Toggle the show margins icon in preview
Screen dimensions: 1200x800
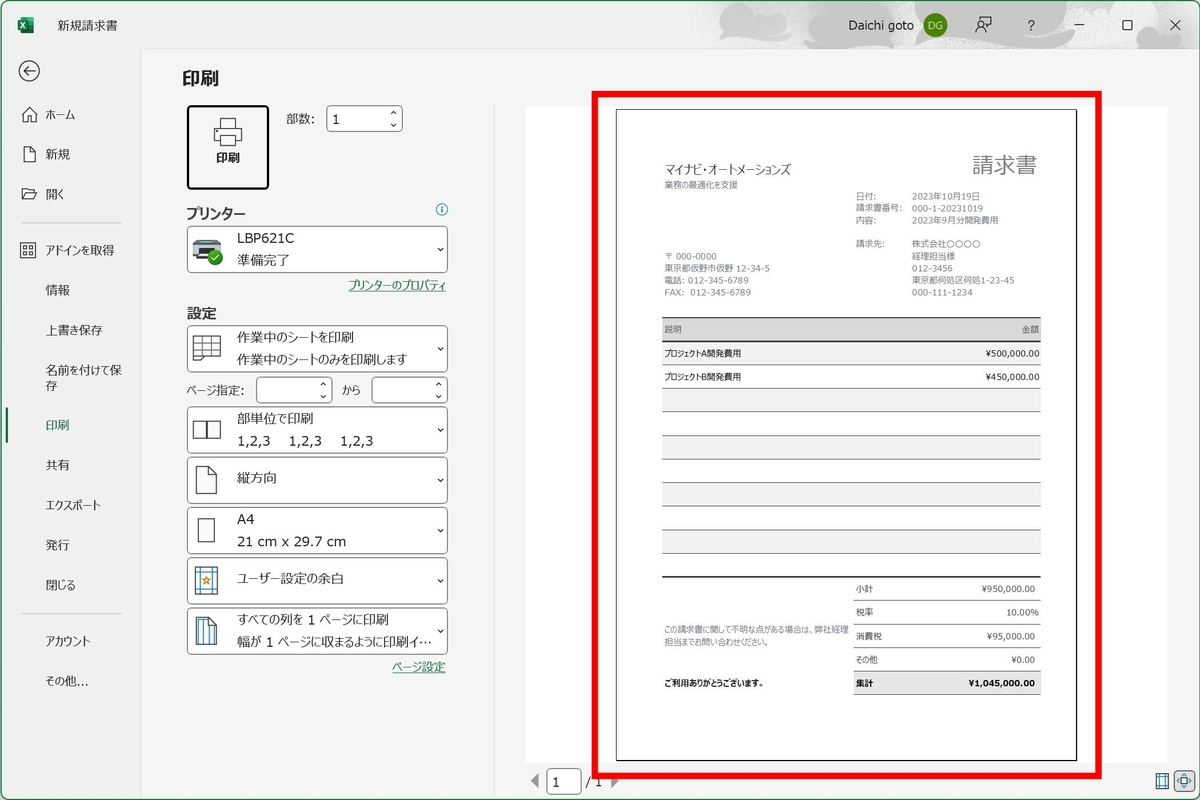pos(1162,780)
